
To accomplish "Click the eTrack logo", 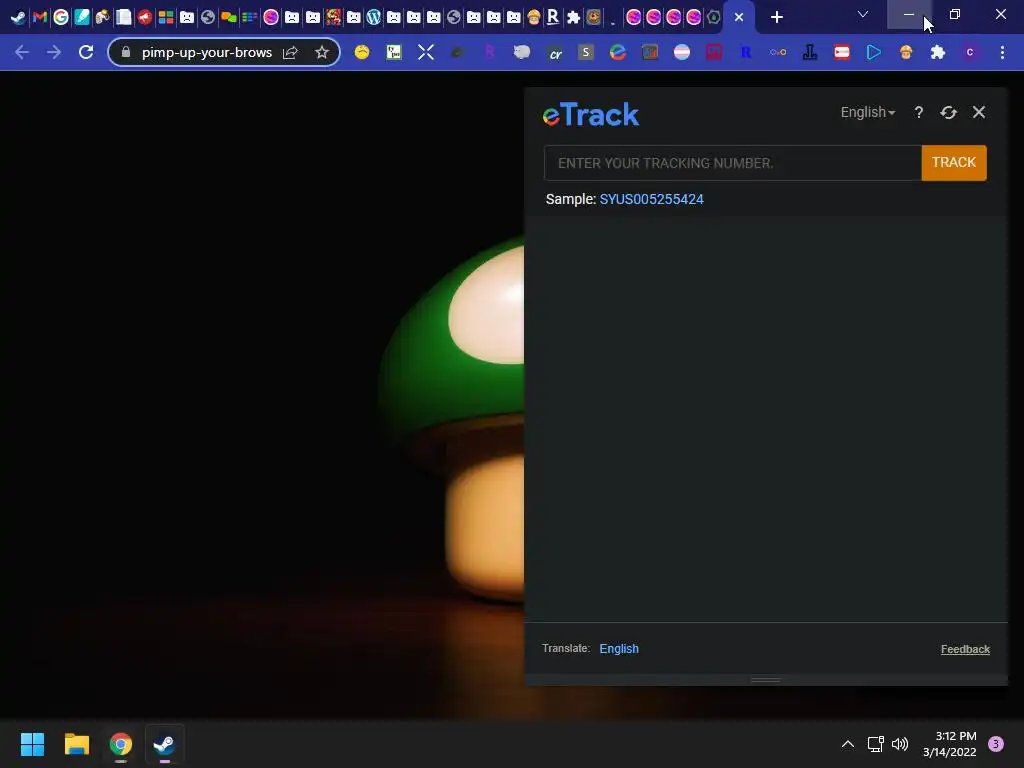I will pyautogui.click(x=590, y=115).
